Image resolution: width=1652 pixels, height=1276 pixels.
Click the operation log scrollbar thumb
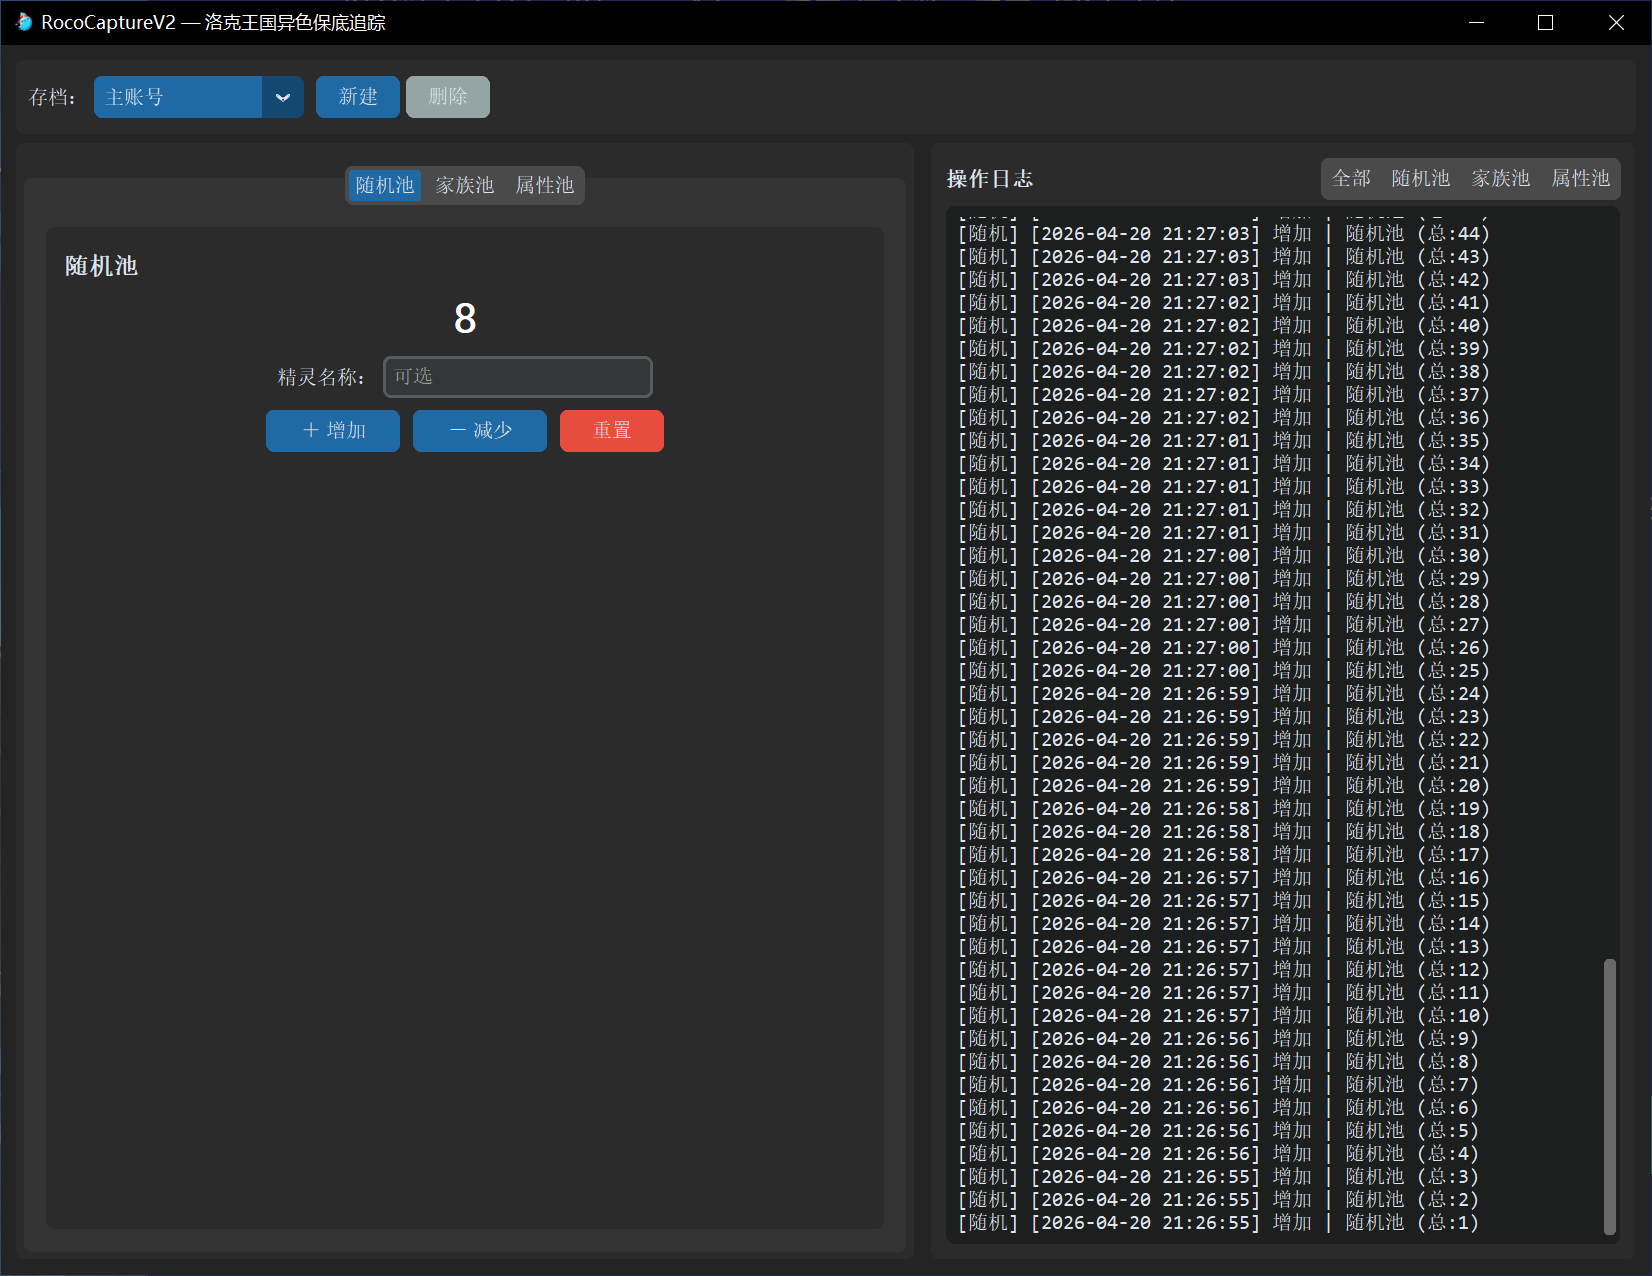pyautogui.click(x=1609, y=1095)
